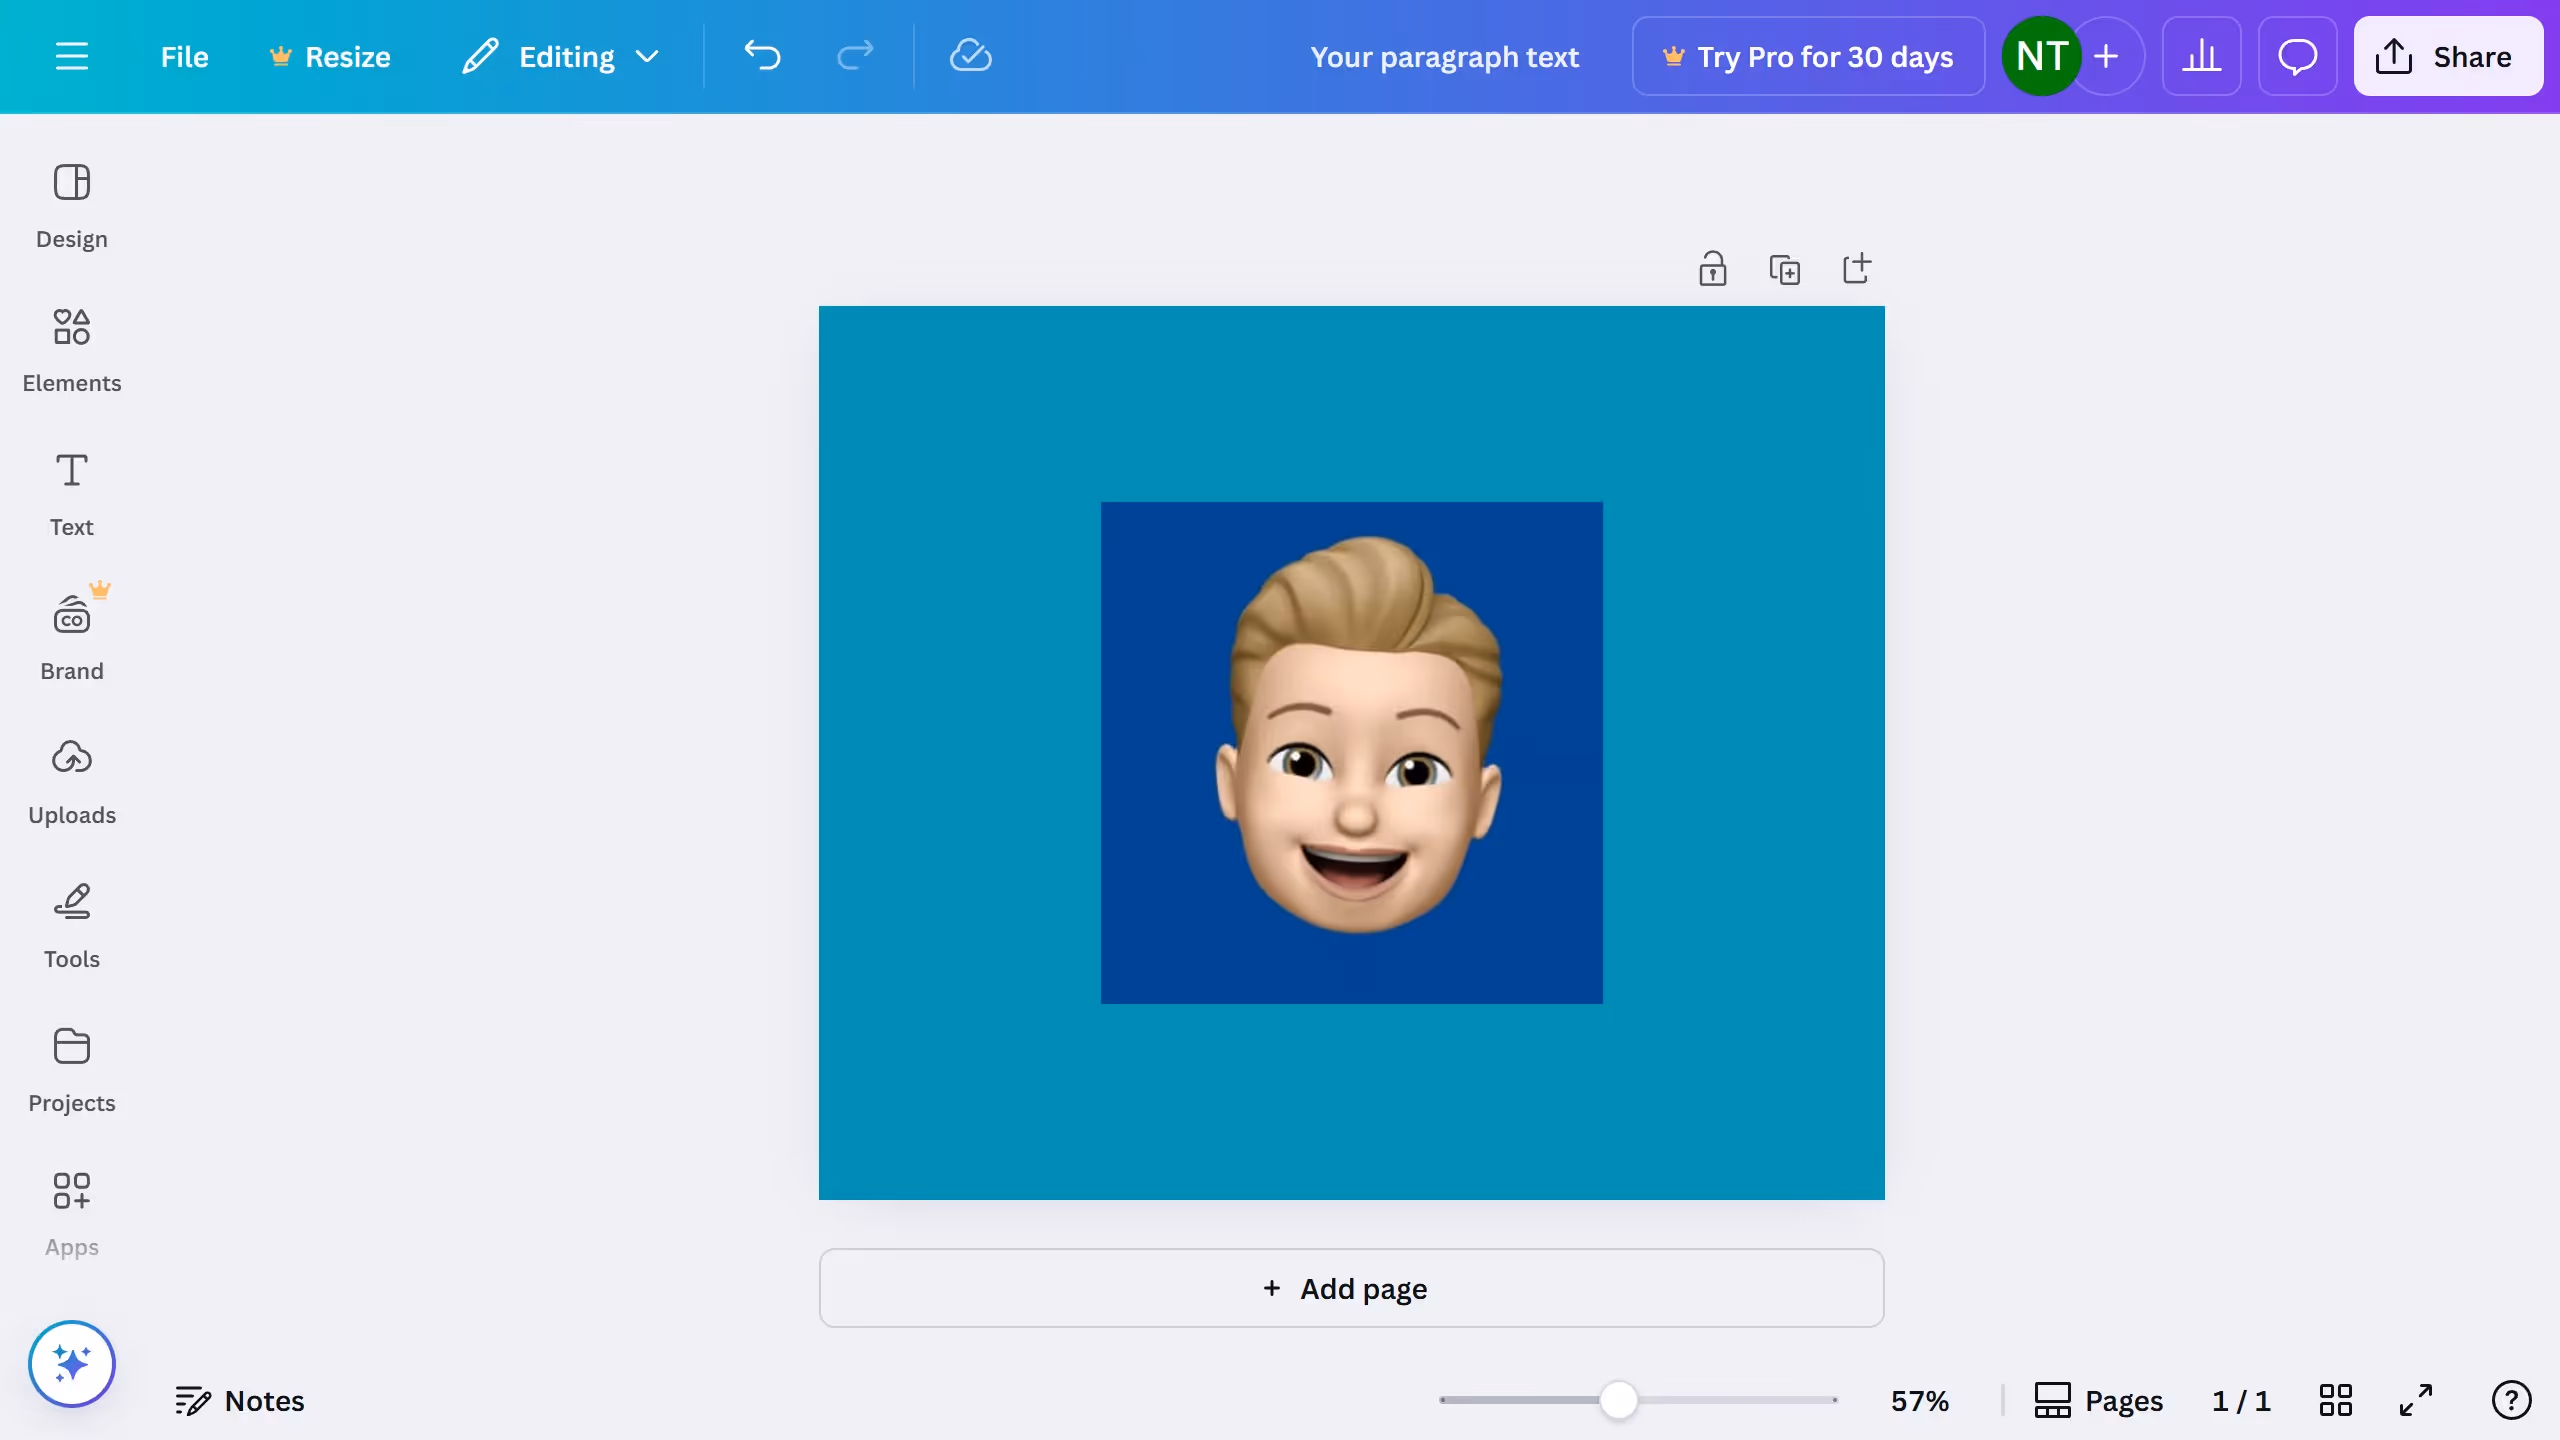Open the Brand panel
Viewport: 2560px width, 1440px height.
pyautogui.click(x=71, y=637)
